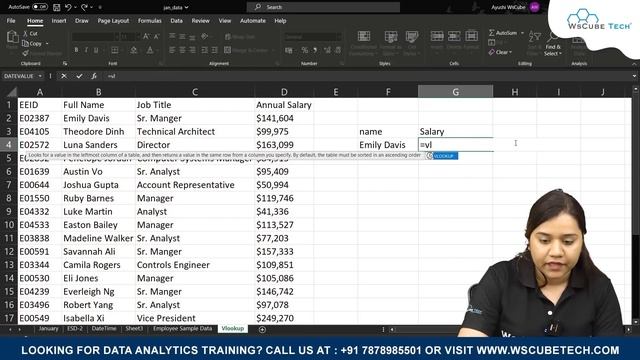Open the Copy options dropdown arrow
The width and height of the screenshot is (640, 360).
tap(47, 44)
